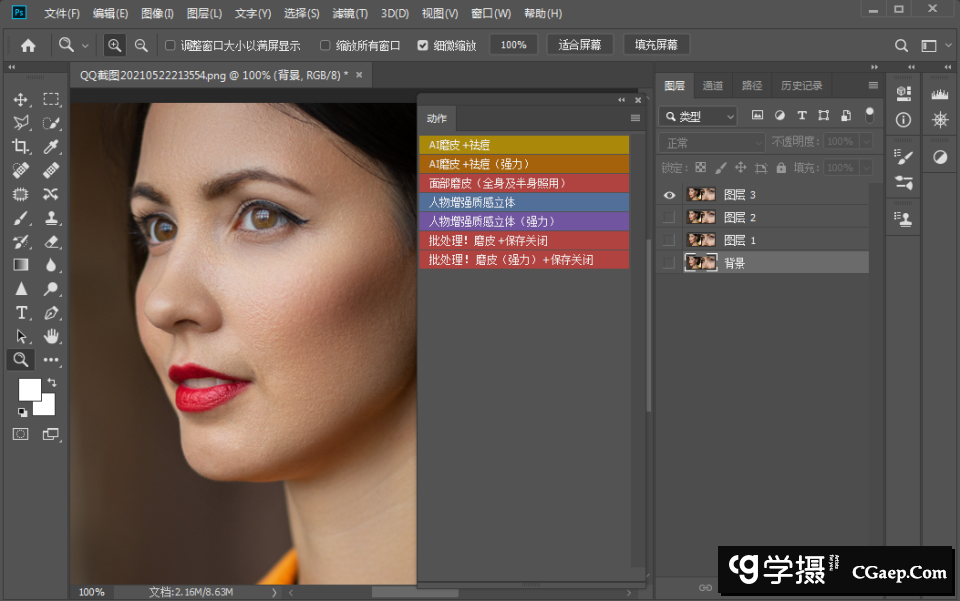Select the Clone Stamp tool
This screenshot has width=960, height=601.
pyautogui.click(x=51, y=218)
